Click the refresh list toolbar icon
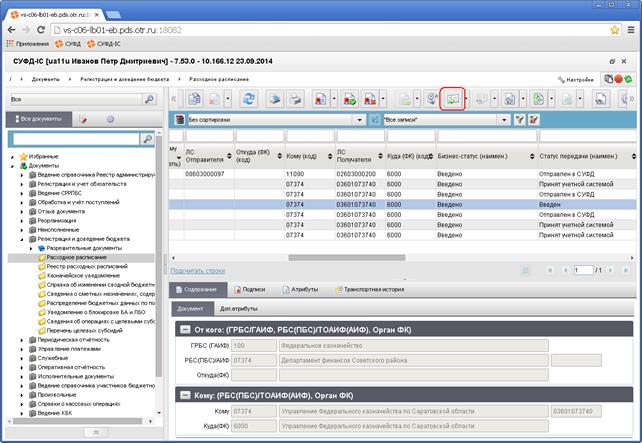 click(248, 99)
